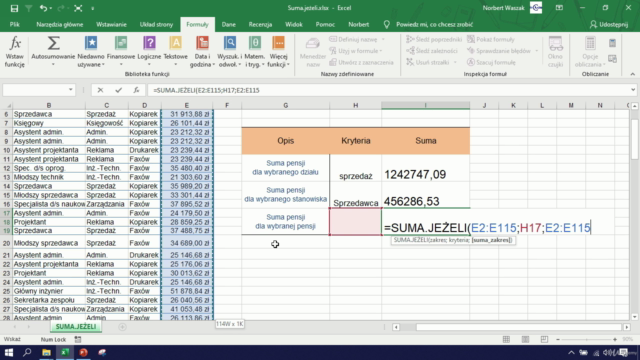Click horizontal scrollbar right arrow

[627, 327]
